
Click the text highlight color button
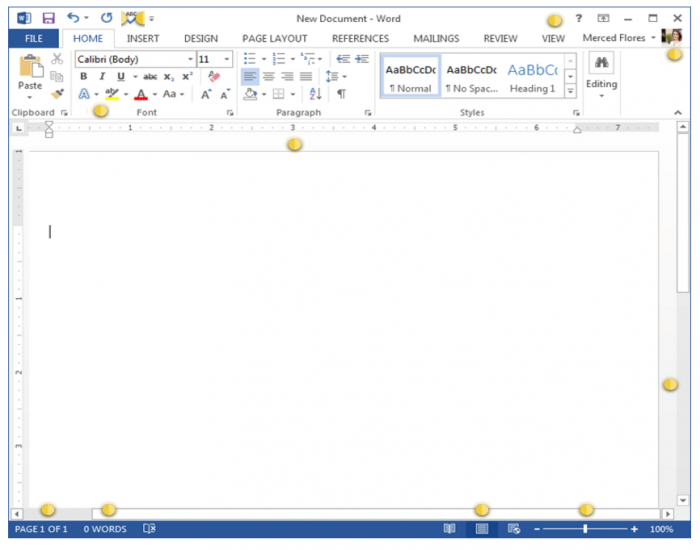(112, 94)
